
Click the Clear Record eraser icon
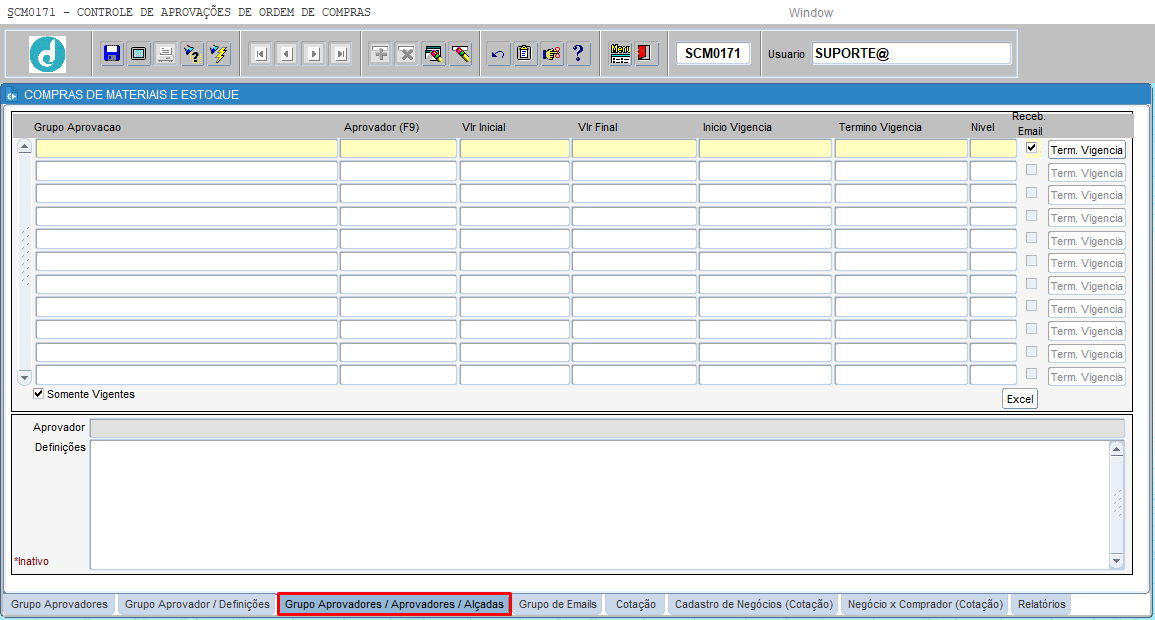(x=460, y=54)
